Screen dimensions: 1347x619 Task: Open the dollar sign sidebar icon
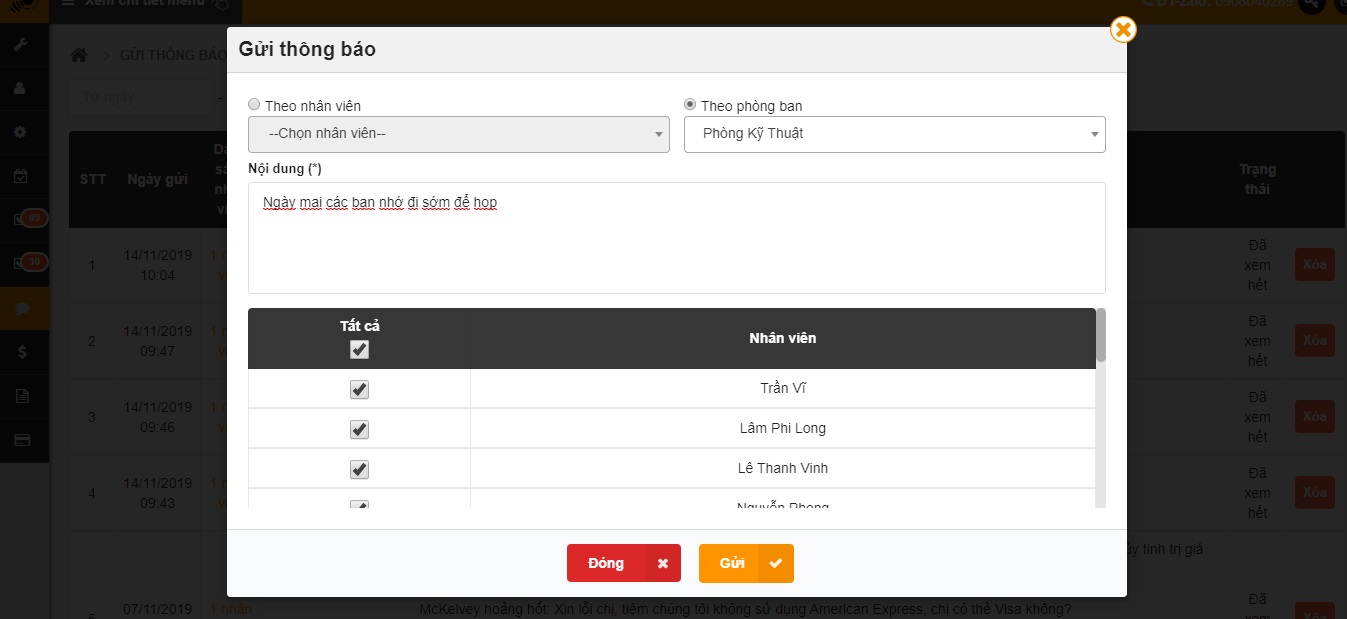[21, 352]
